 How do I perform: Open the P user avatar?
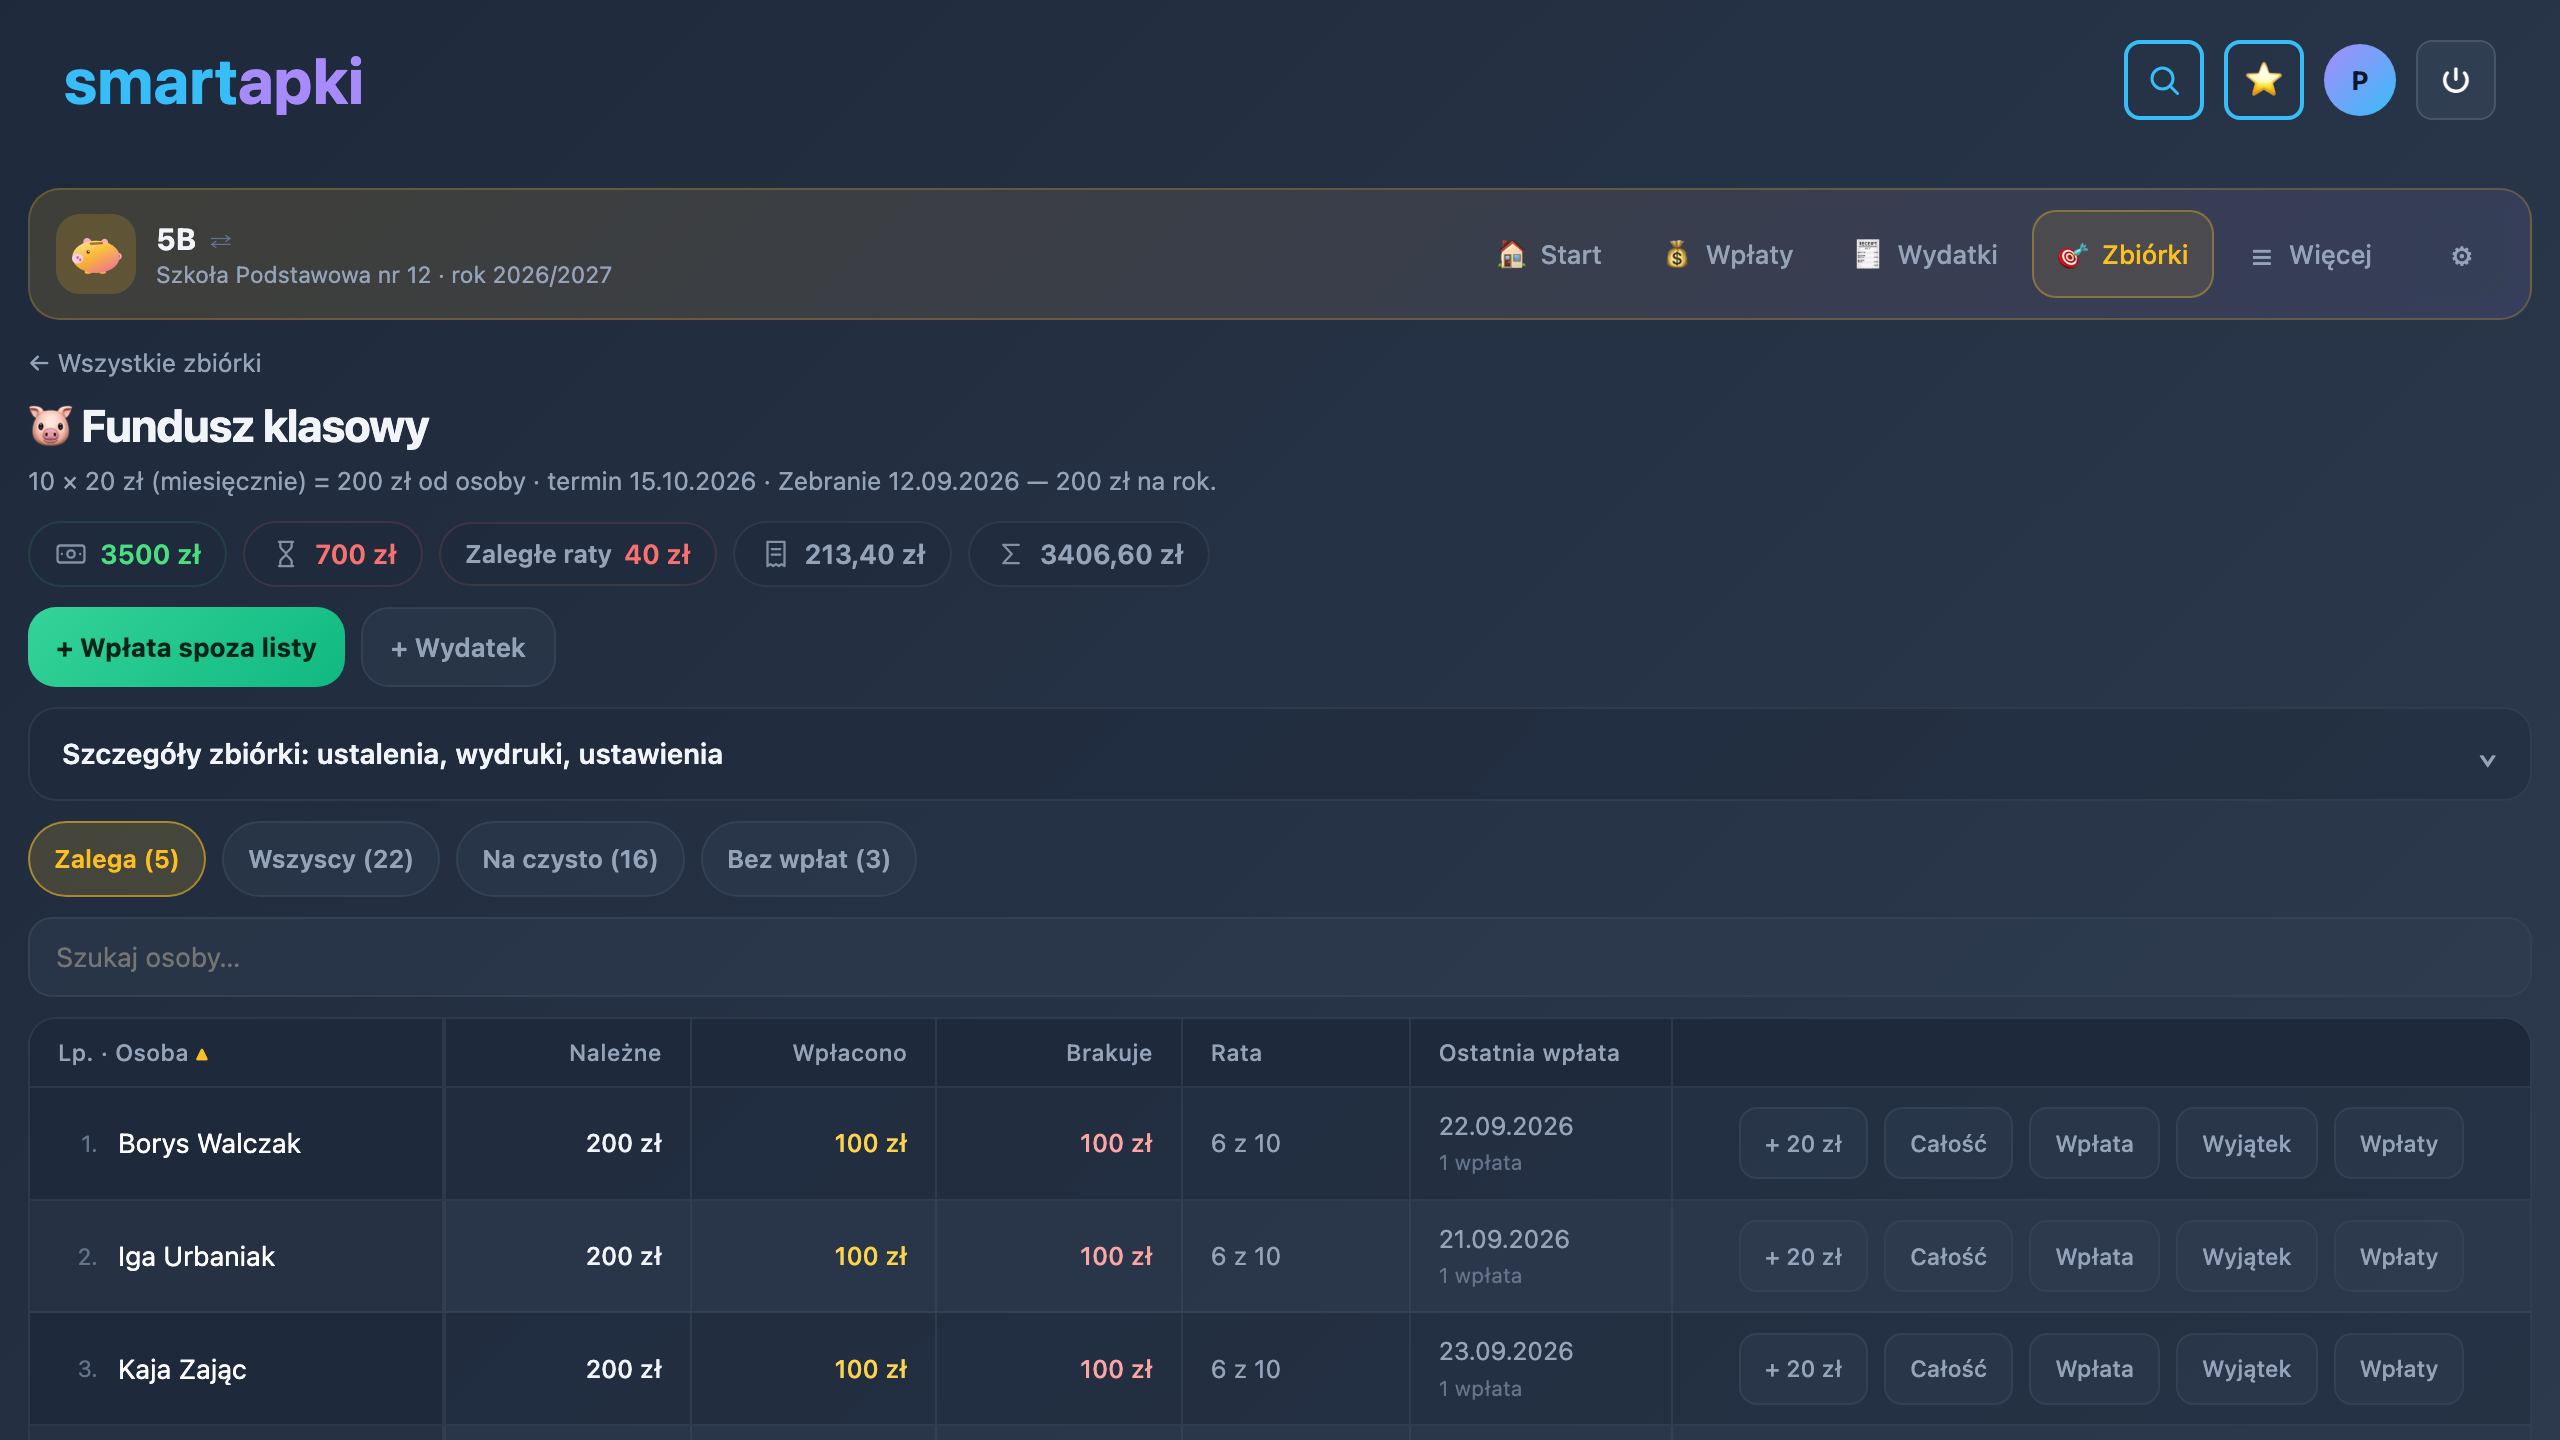click(x=2359, y=80)
